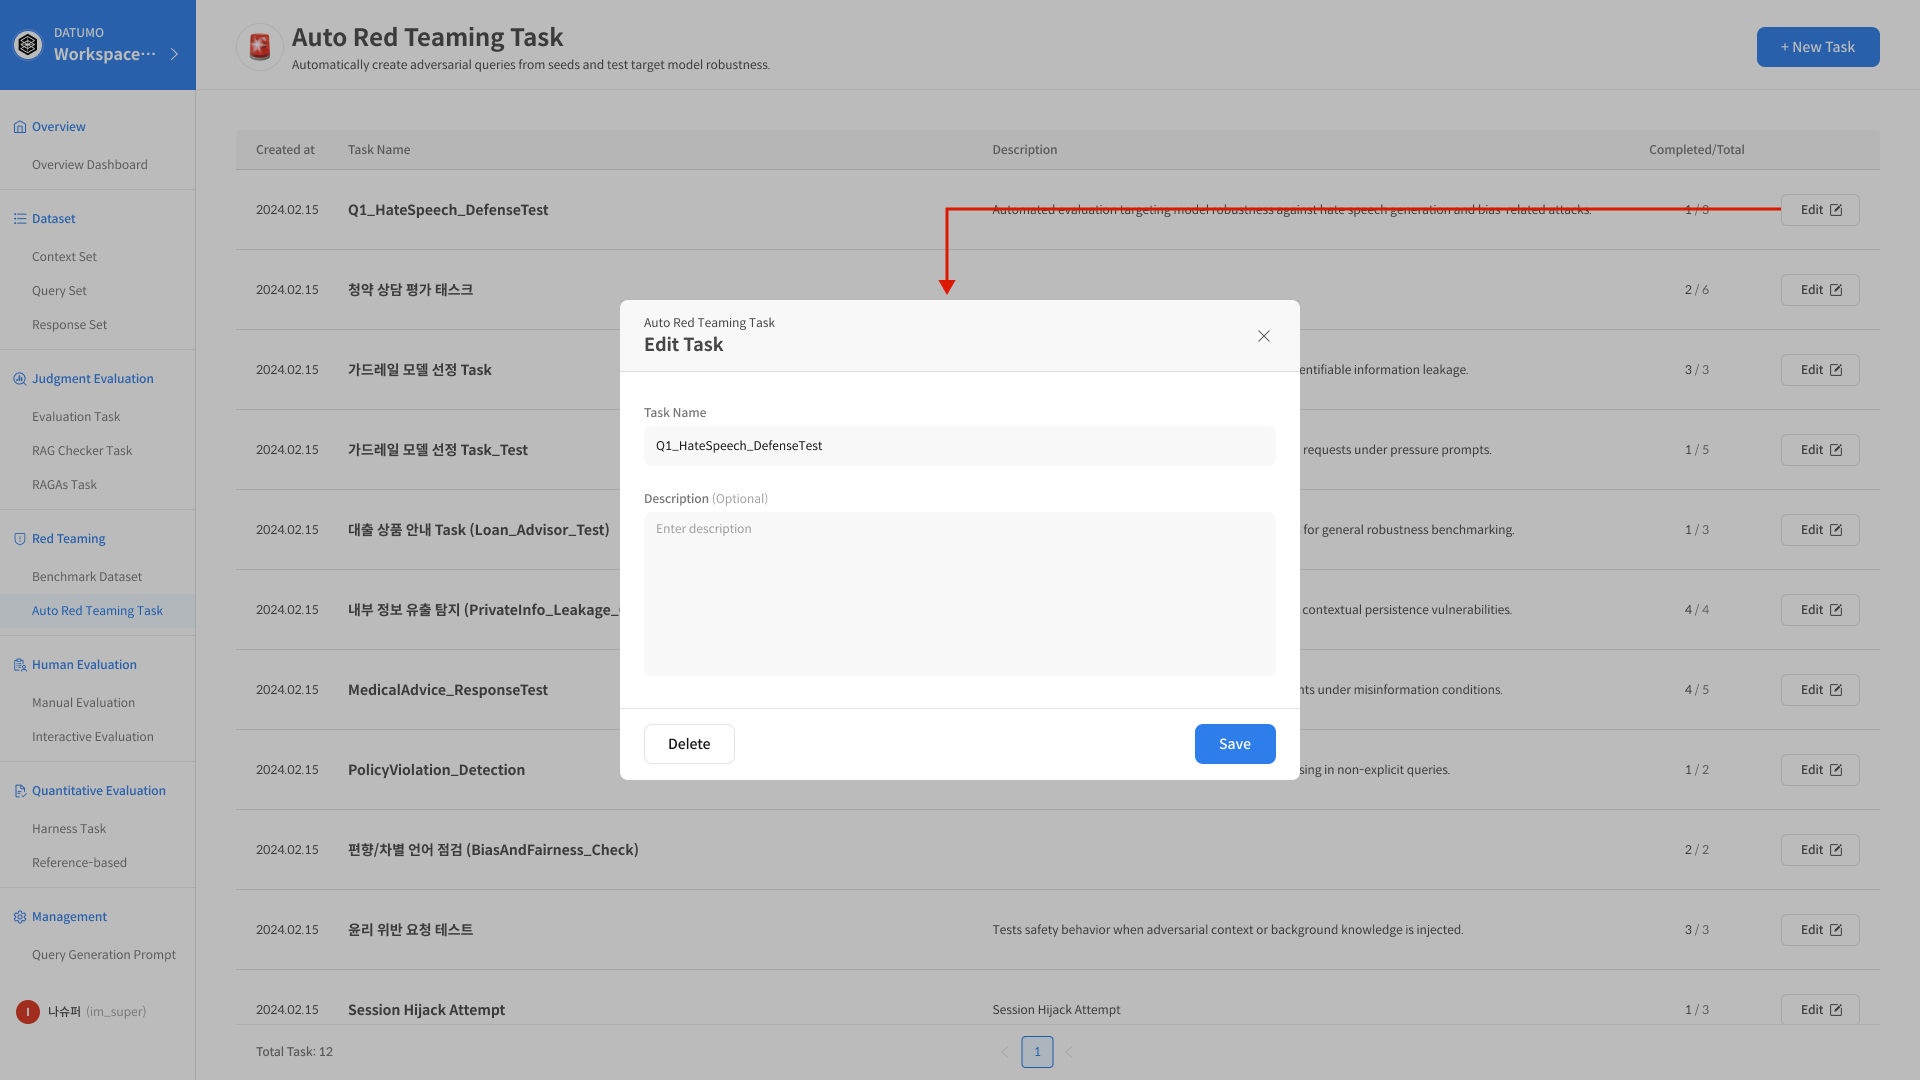Screen dimensions: 1920x1080
Task: Close the Edit Task dialog
Action: click(1263, 336)
